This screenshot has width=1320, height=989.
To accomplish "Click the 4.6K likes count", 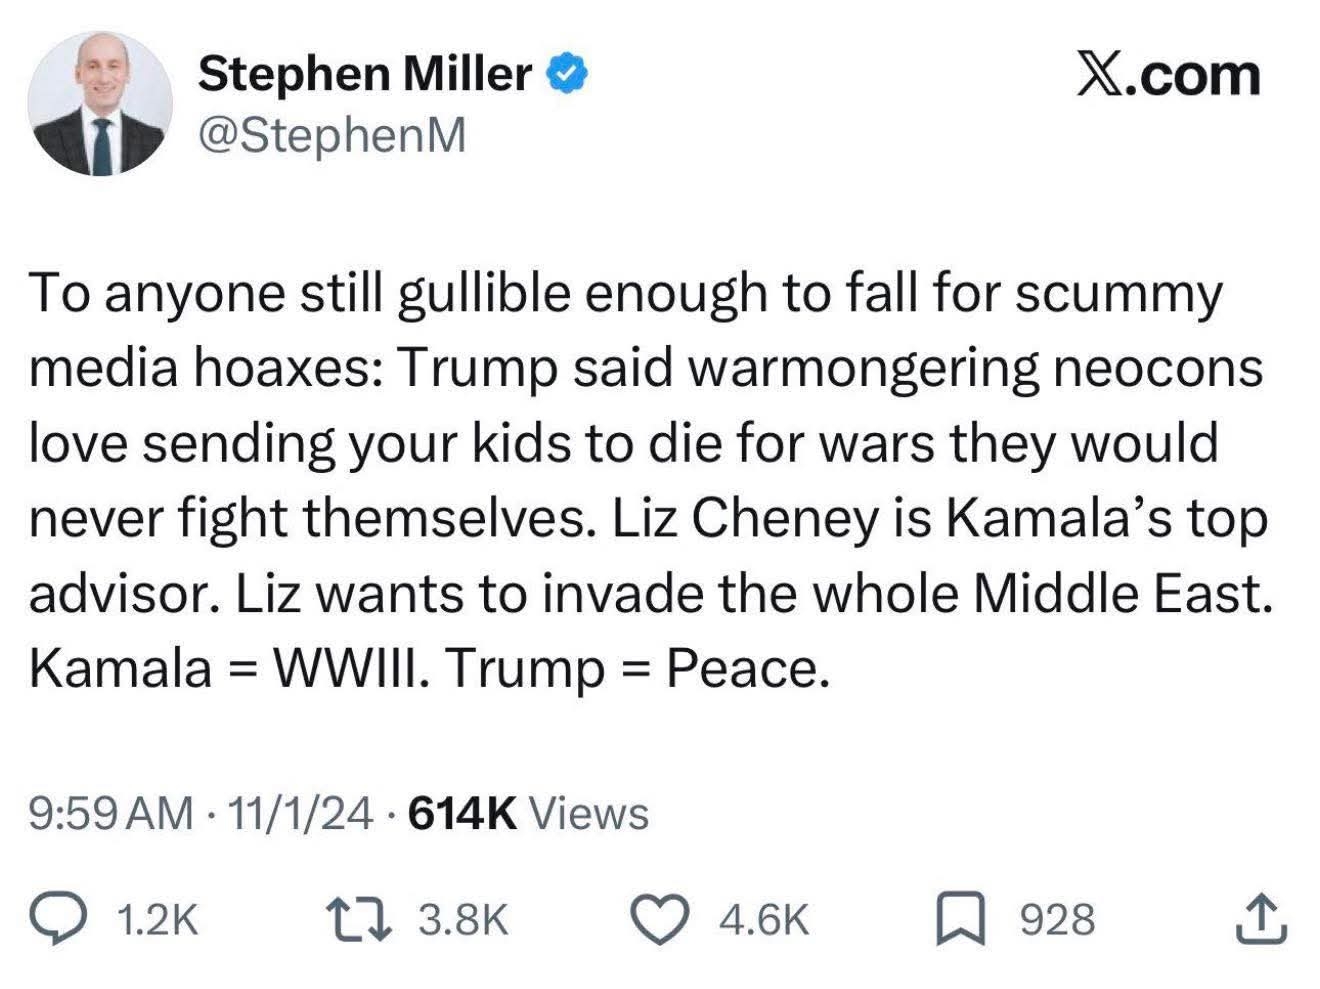I will tap(763, 919).
